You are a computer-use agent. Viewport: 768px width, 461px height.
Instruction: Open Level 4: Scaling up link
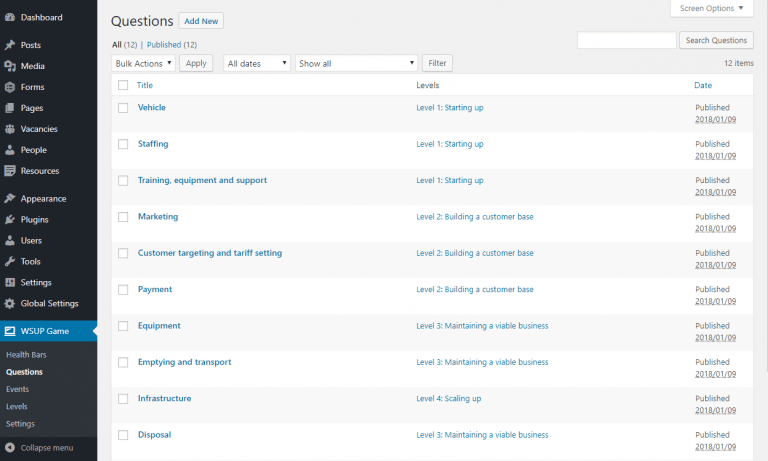tap(449, 398)
